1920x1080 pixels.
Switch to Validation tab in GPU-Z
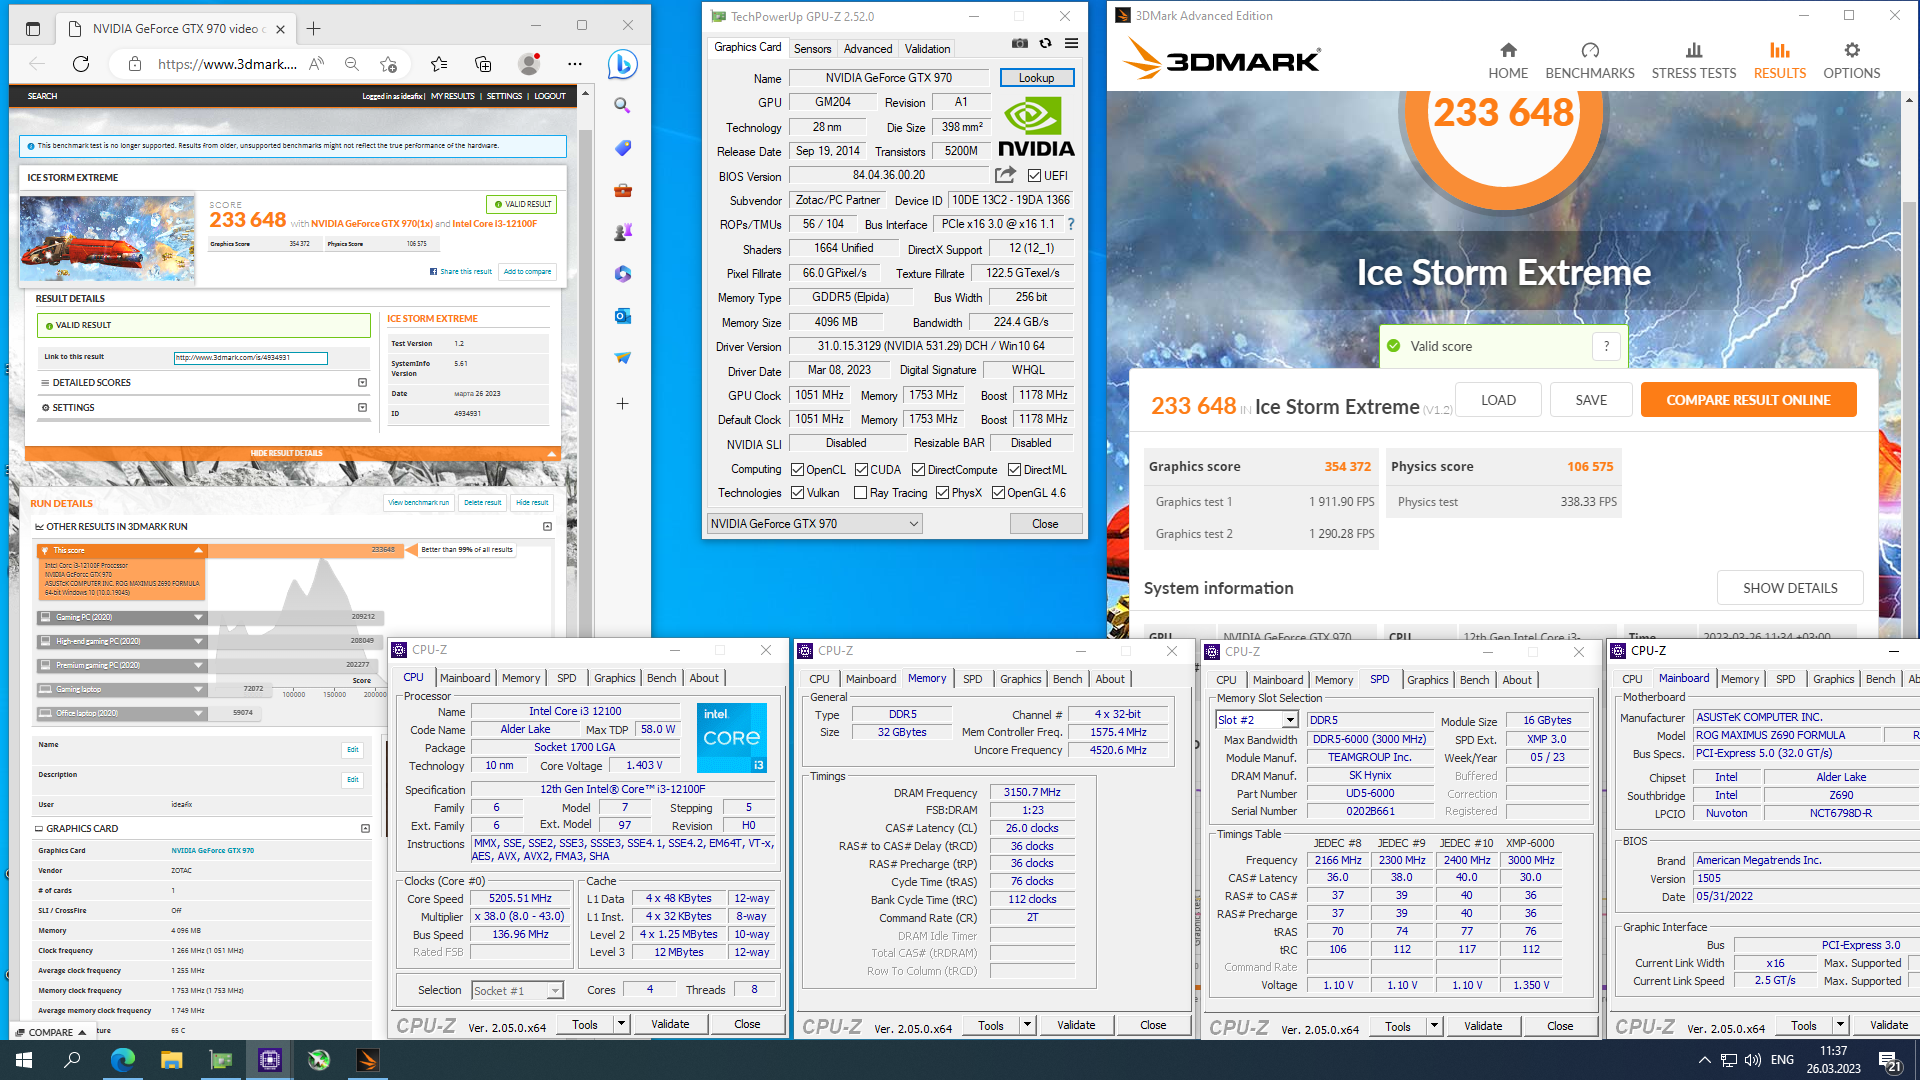[927, 48]
